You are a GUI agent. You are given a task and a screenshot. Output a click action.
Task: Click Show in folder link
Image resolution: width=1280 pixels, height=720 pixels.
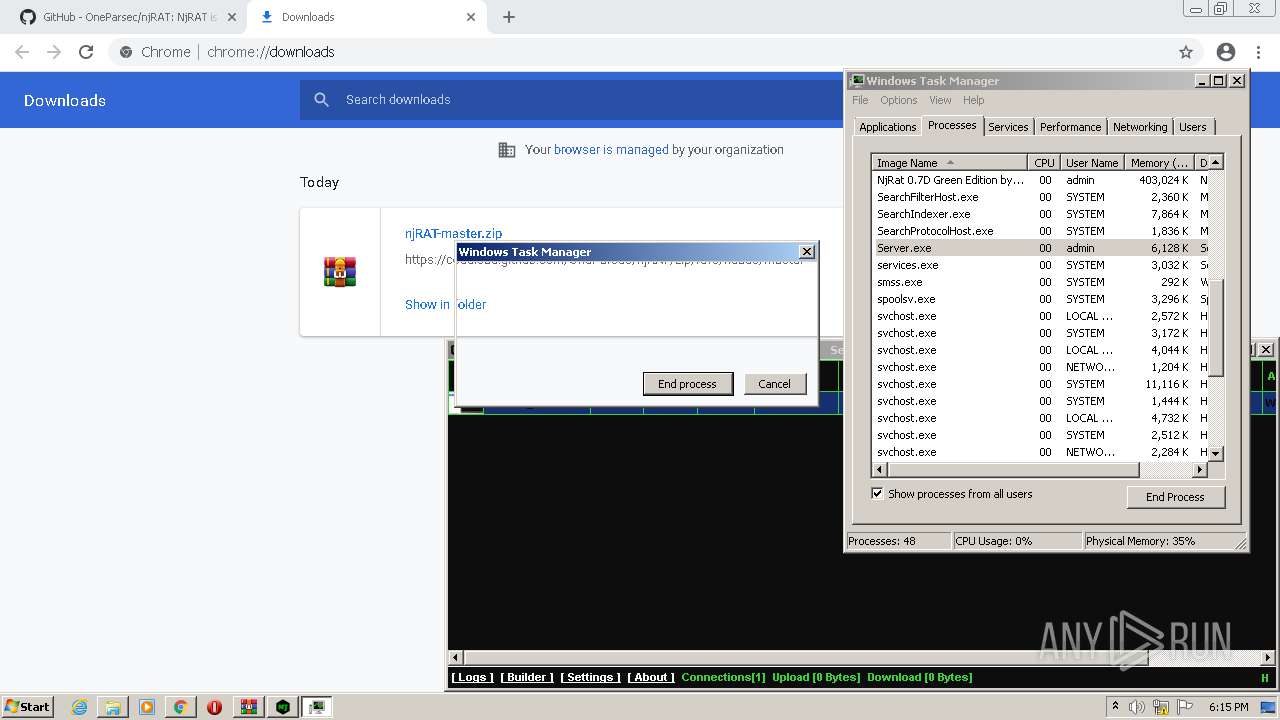click(445, 305)
